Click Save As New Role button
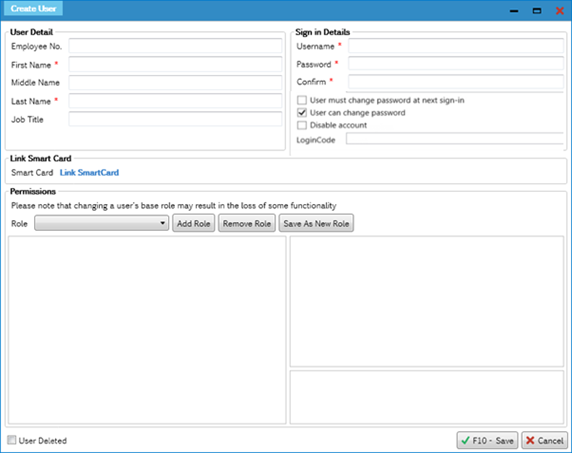The height and width of the screenshot is (453, 572). tap(316, 223)
